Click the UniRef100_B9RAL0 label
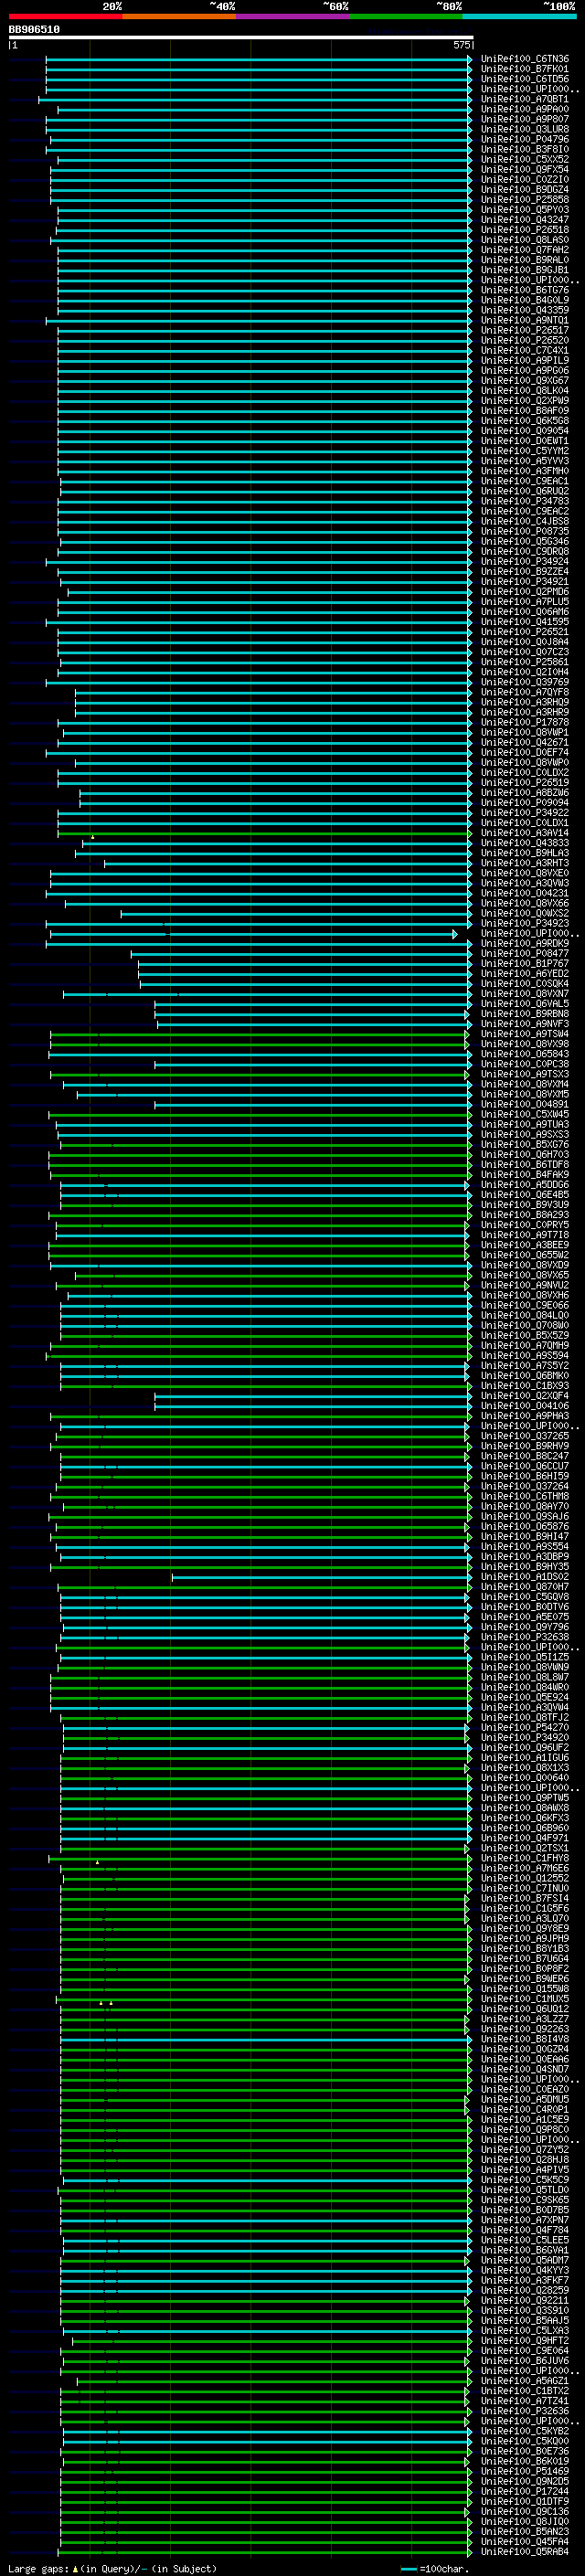This screenshot has width=585, height=2576. 524,260
